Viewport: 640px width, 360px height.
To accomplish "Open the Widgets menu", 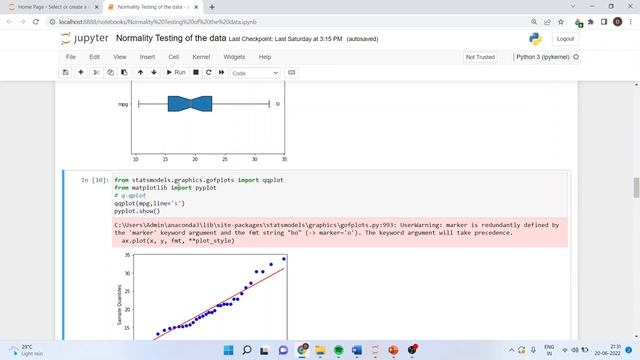I will (234, 57).
